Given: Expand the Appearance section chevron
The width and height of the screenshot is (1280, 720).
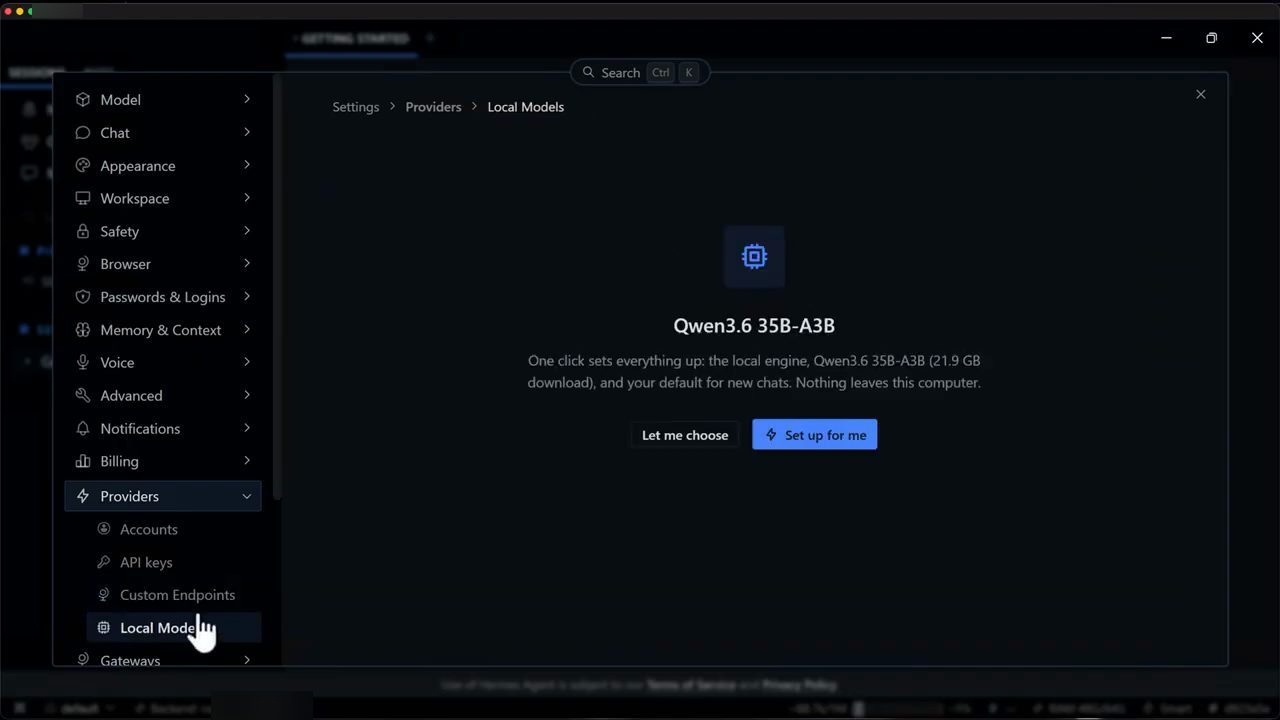Looking at the screenshot, I should point(247,165).
